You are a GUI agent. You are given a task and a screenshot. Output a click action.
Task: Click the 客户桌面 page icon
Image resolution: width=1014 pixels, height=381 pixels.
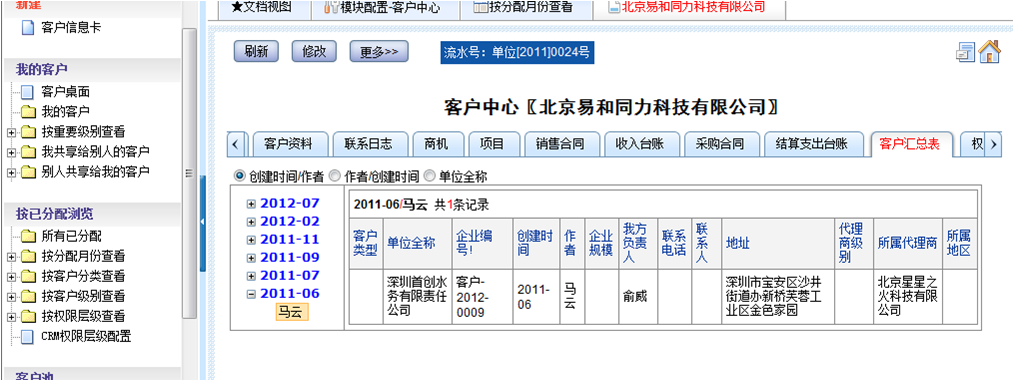click(x=27, y=92)
